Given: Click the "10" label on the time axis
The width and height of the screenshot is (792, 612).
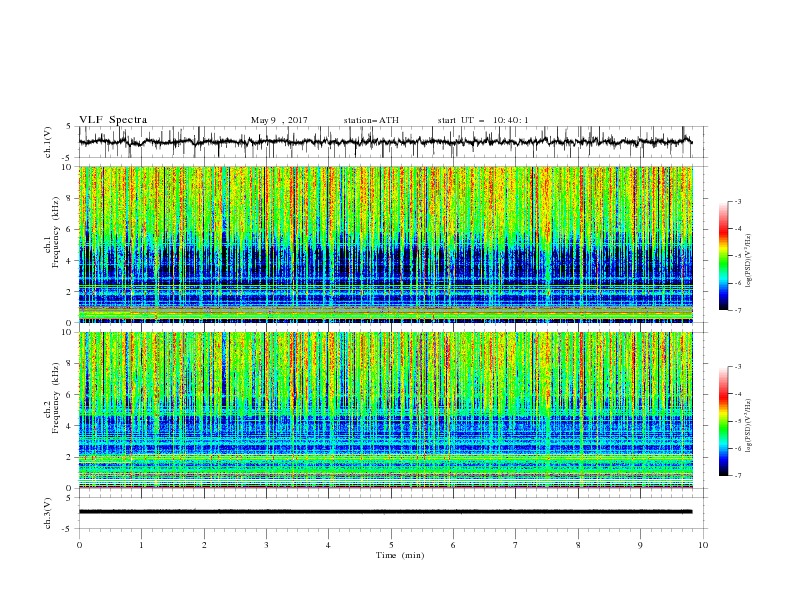Looking at the screenshot, I should 703,545.
